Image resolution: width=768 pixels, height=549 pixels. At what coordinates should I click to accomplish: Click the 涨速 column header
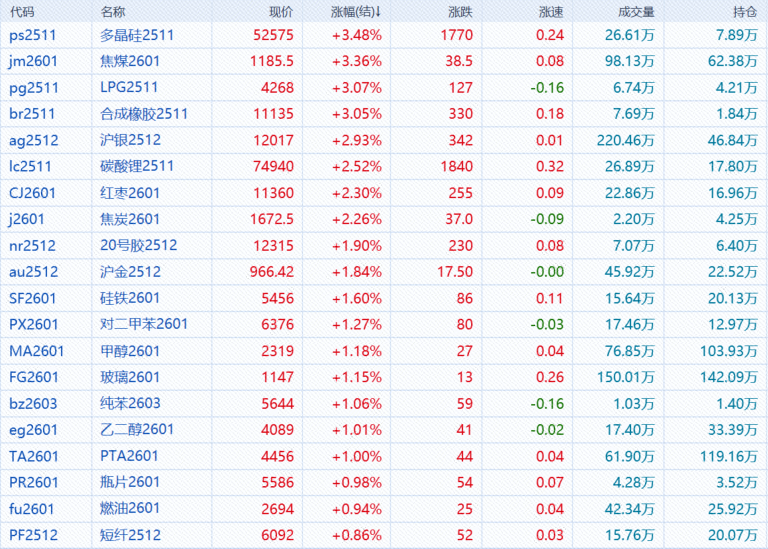click(551, 11)
